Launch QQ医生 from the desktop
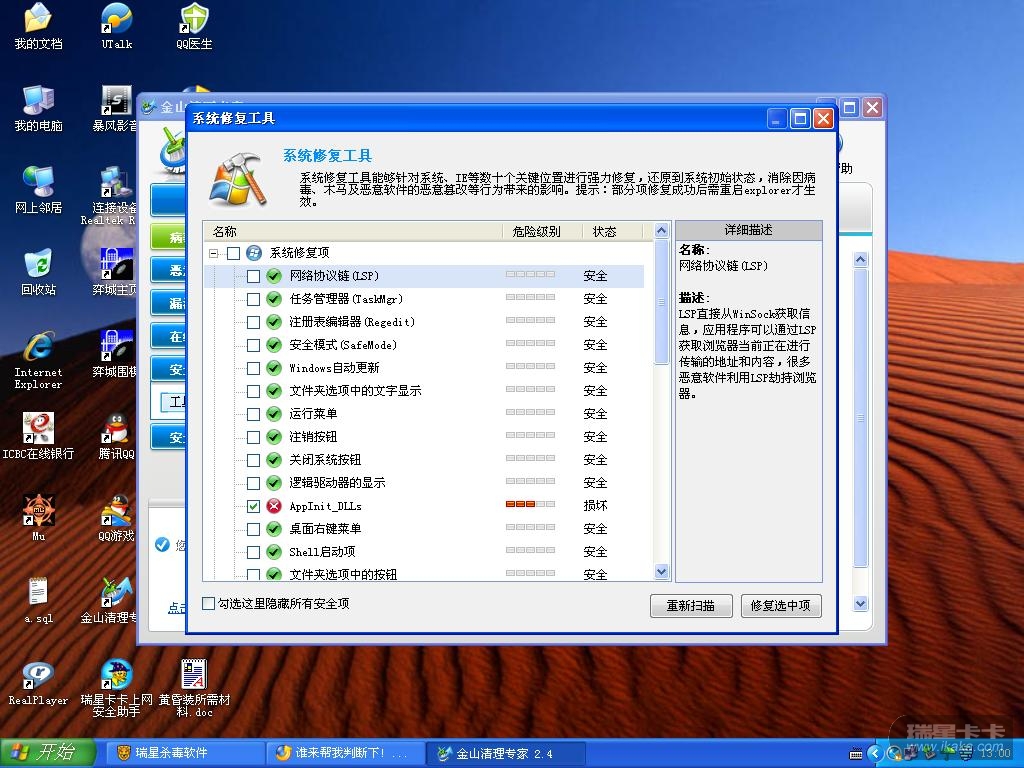The image size is (1024, 768). coord(194,27)
